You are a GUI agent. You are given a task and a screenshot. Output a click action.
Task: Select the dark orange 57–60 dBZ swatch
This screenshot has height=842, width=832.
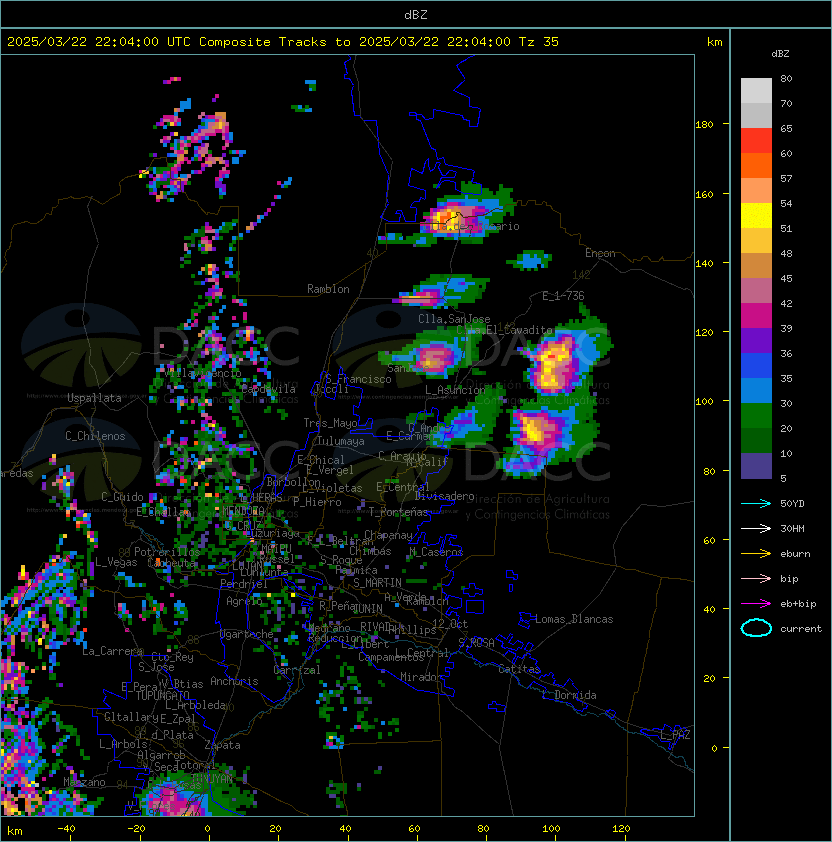point(756,165)
